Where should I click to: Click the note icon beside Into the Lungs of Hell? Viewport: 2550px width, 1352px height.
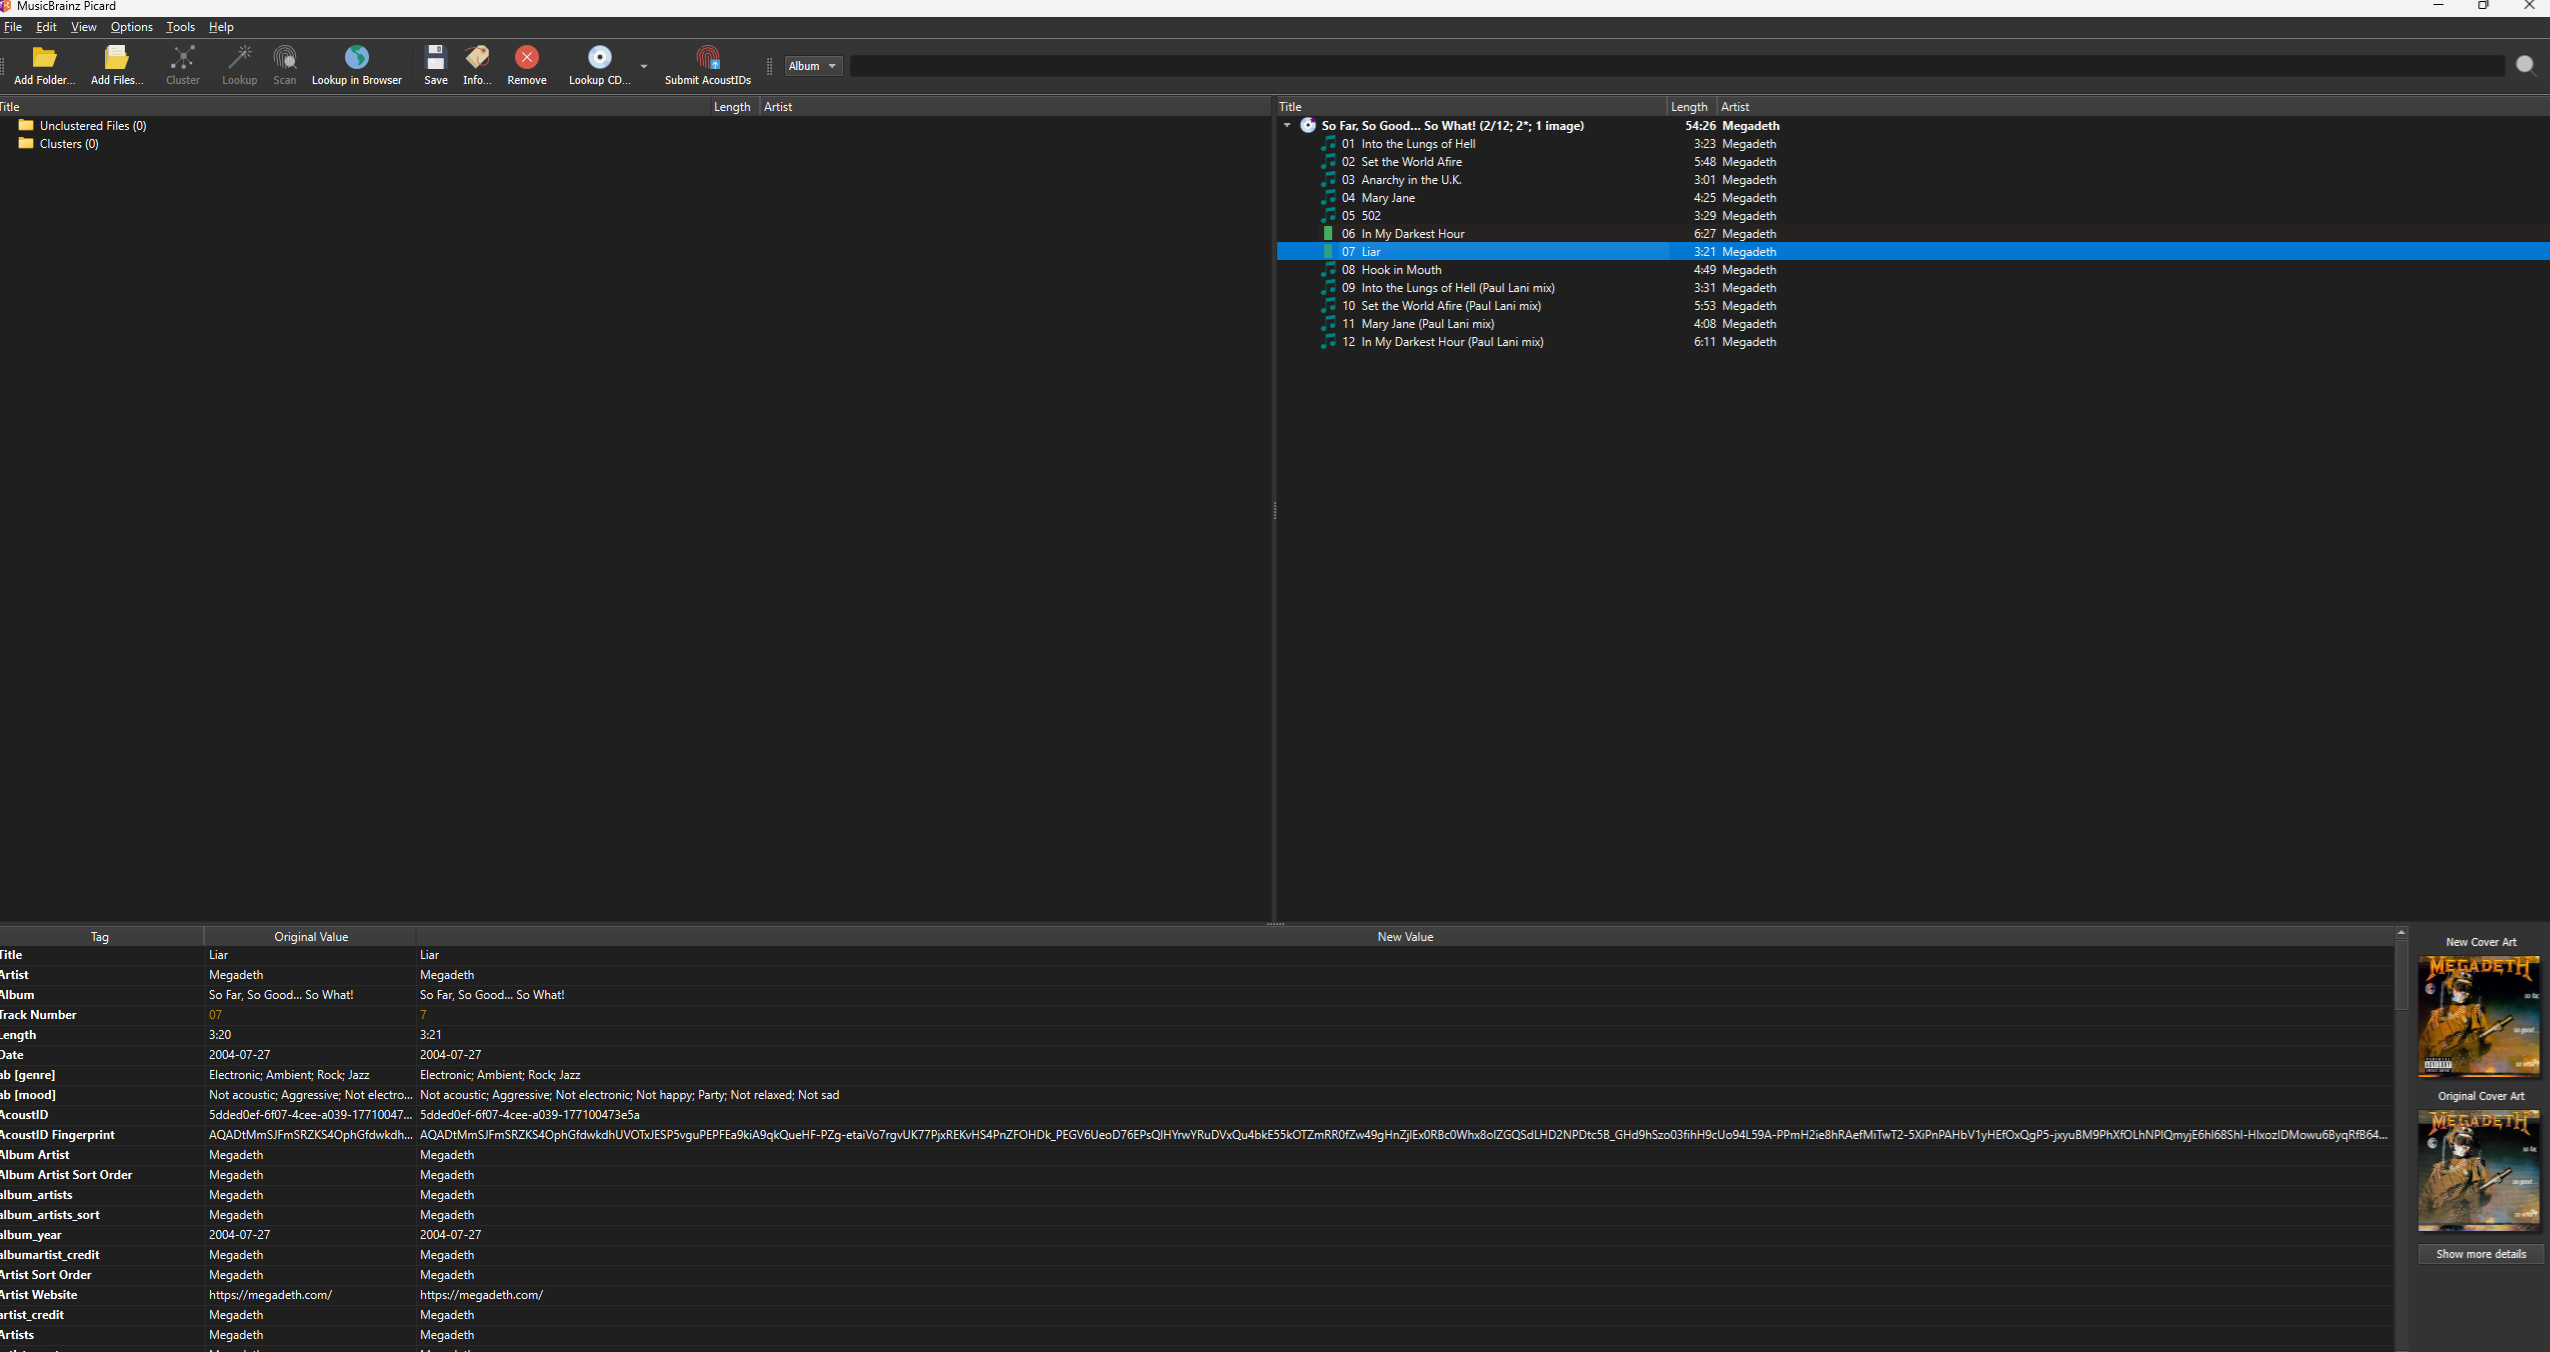1328,144
